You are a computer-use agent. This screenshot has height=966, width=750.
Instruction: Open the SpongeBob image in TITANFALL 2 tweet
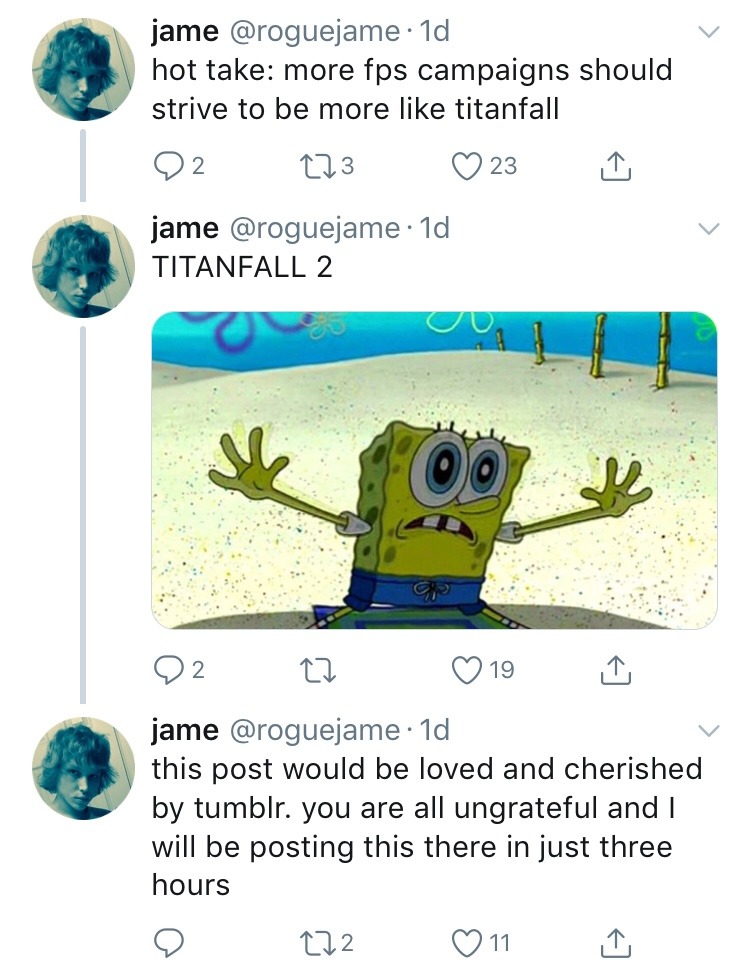click(x=434, y=470)
